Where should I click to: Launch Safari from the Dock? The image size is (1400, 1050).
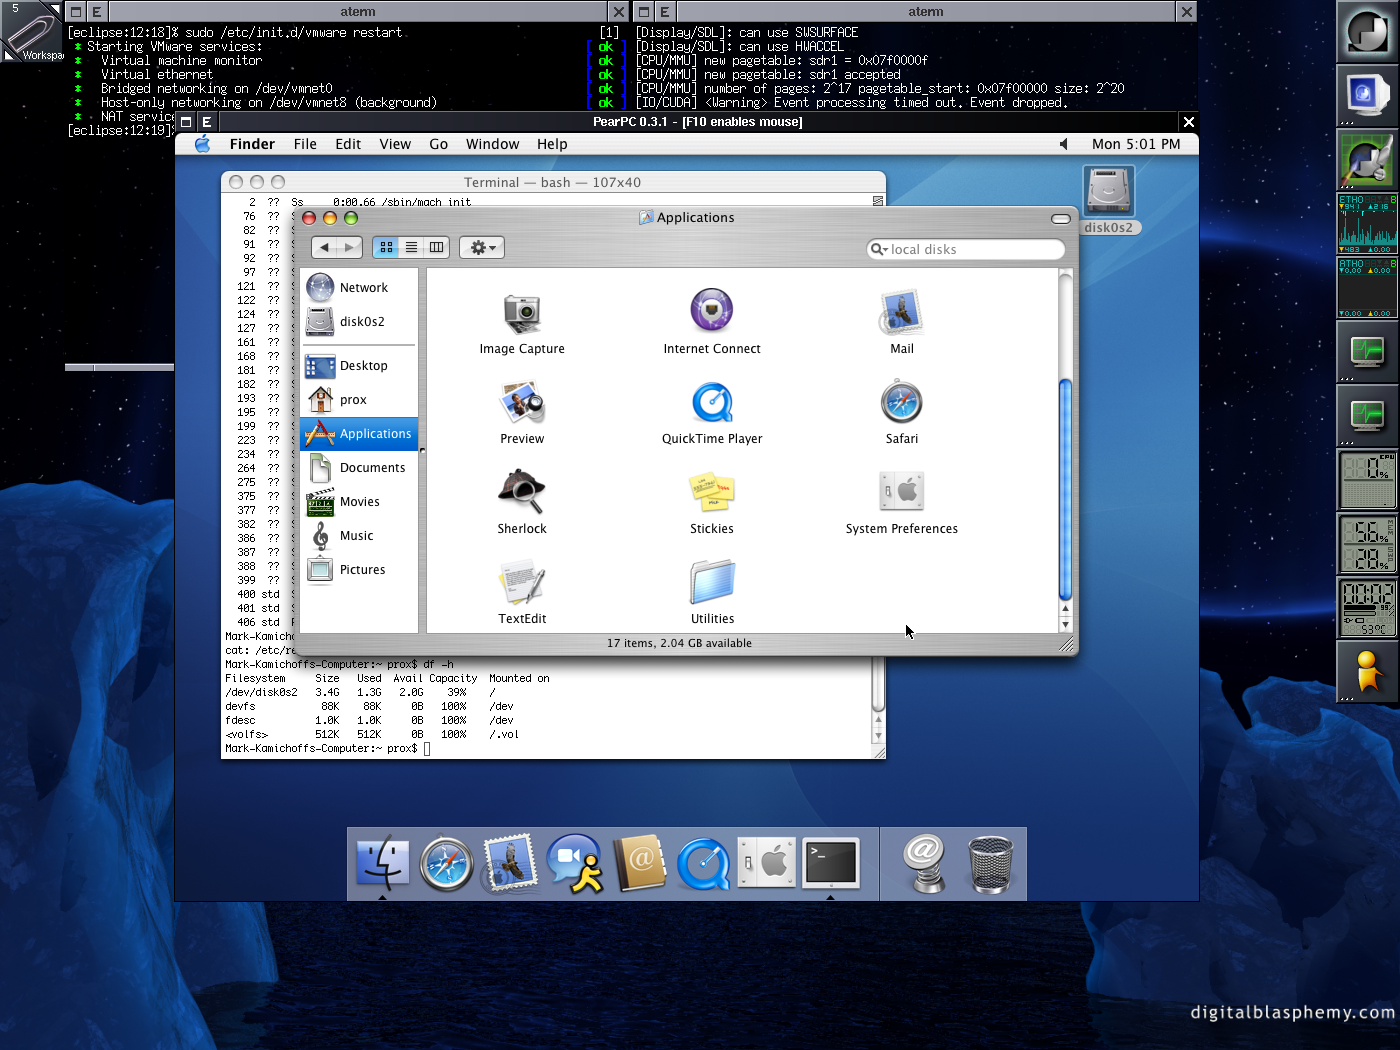(x=447, y=863)
